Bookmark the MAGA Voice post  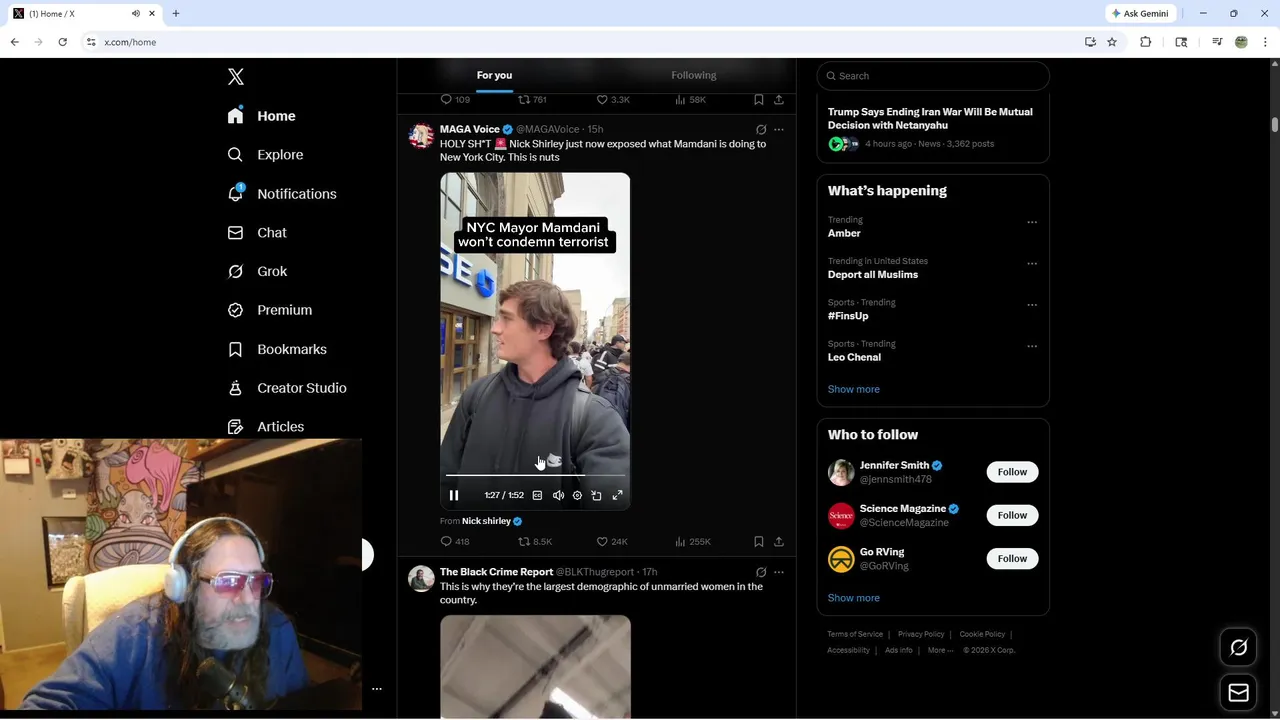pos(759,542)
